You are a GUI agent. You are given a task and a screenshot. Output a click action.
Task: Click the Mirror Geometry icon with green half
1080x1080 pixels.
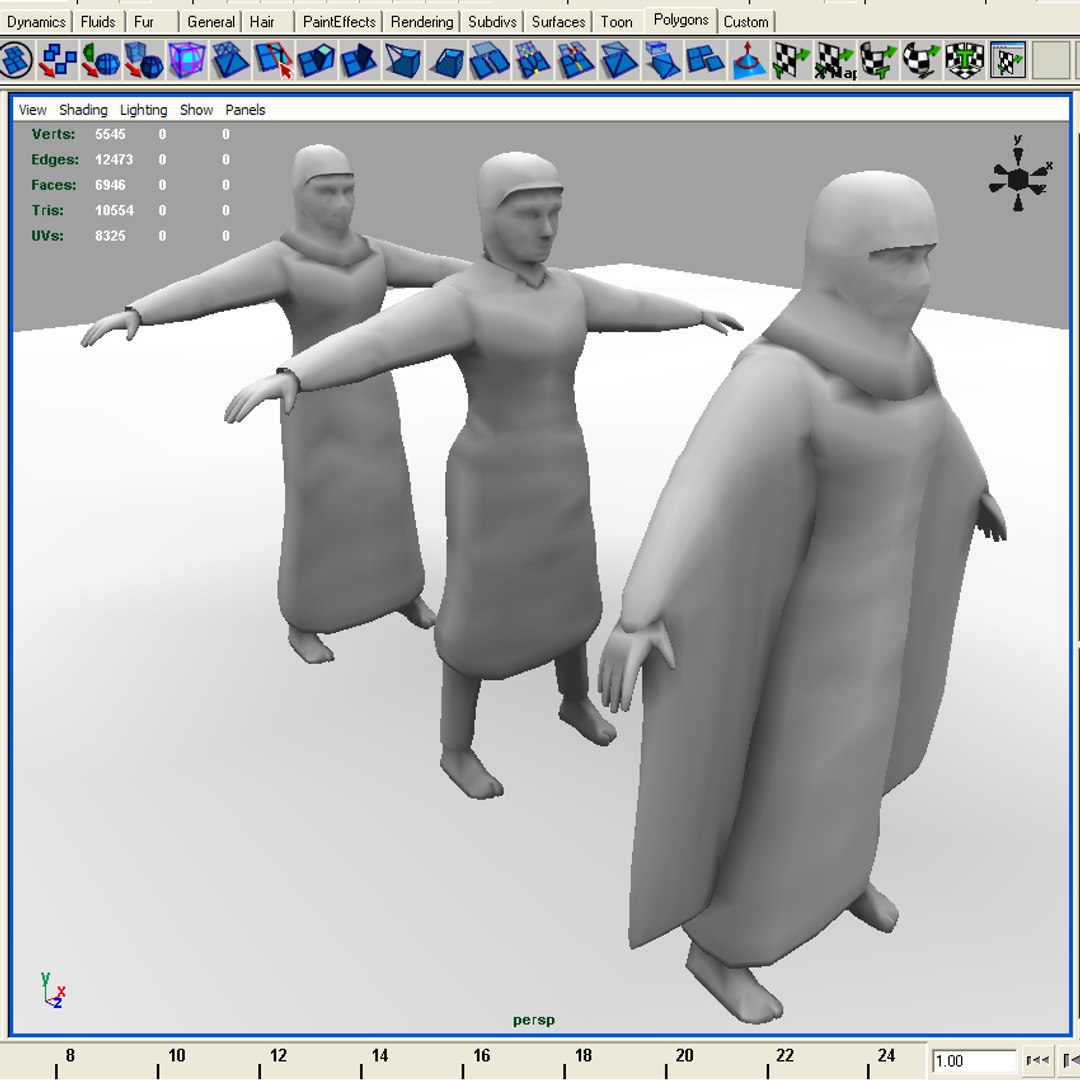point(101,60)
